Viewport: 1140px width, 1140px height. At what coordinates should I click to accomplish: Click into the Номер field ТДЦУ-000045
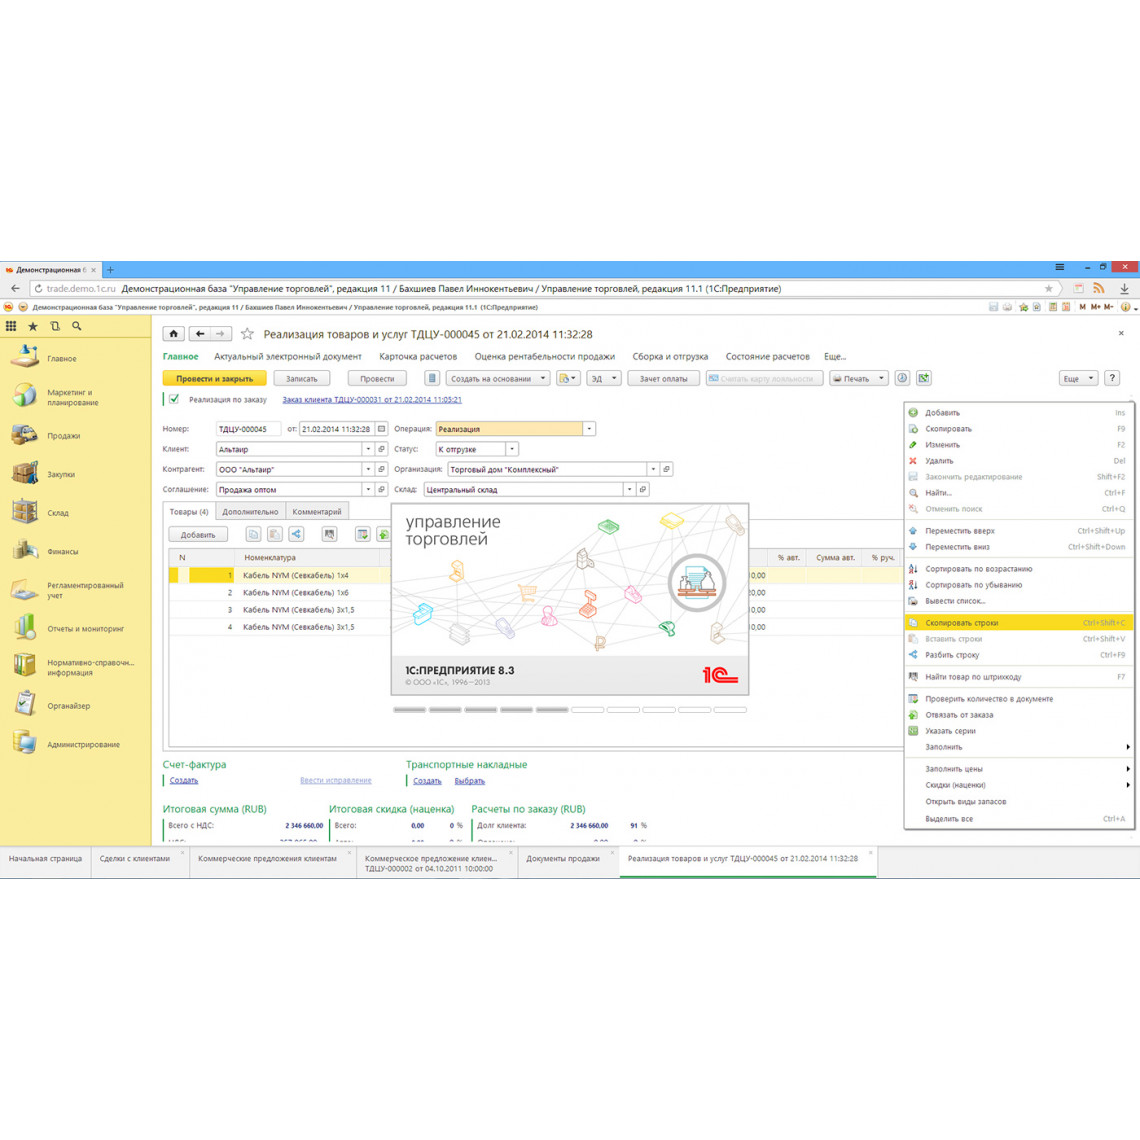248,429
